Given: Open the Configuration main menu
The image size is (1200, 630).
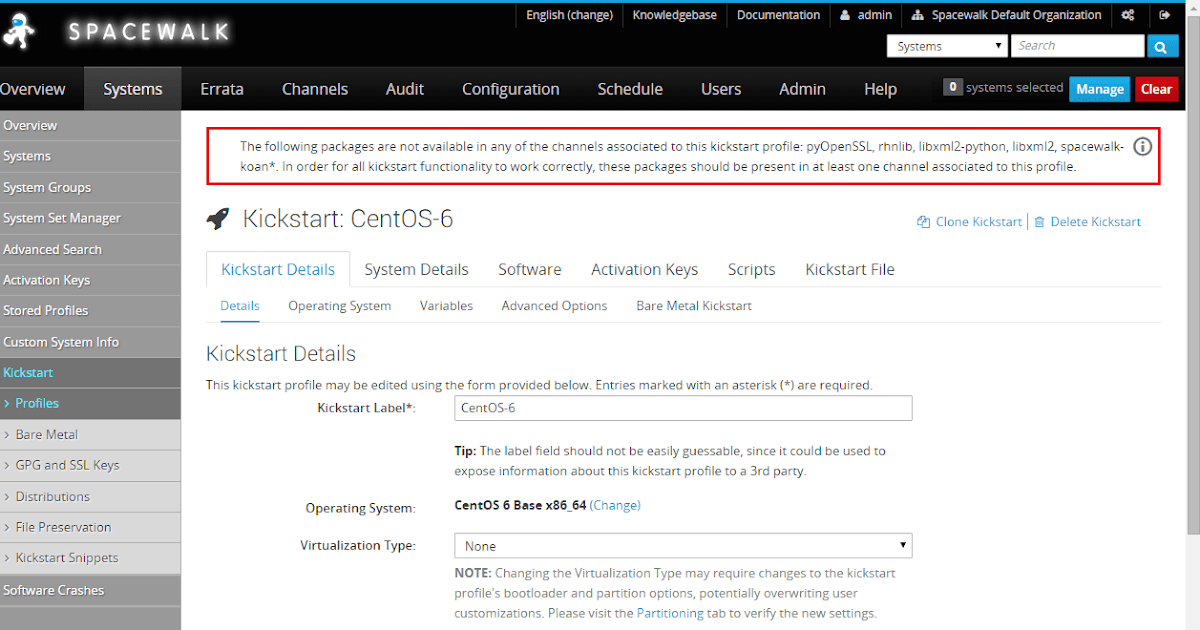Looking at the screenshot, I should click(x=511, y=89).
